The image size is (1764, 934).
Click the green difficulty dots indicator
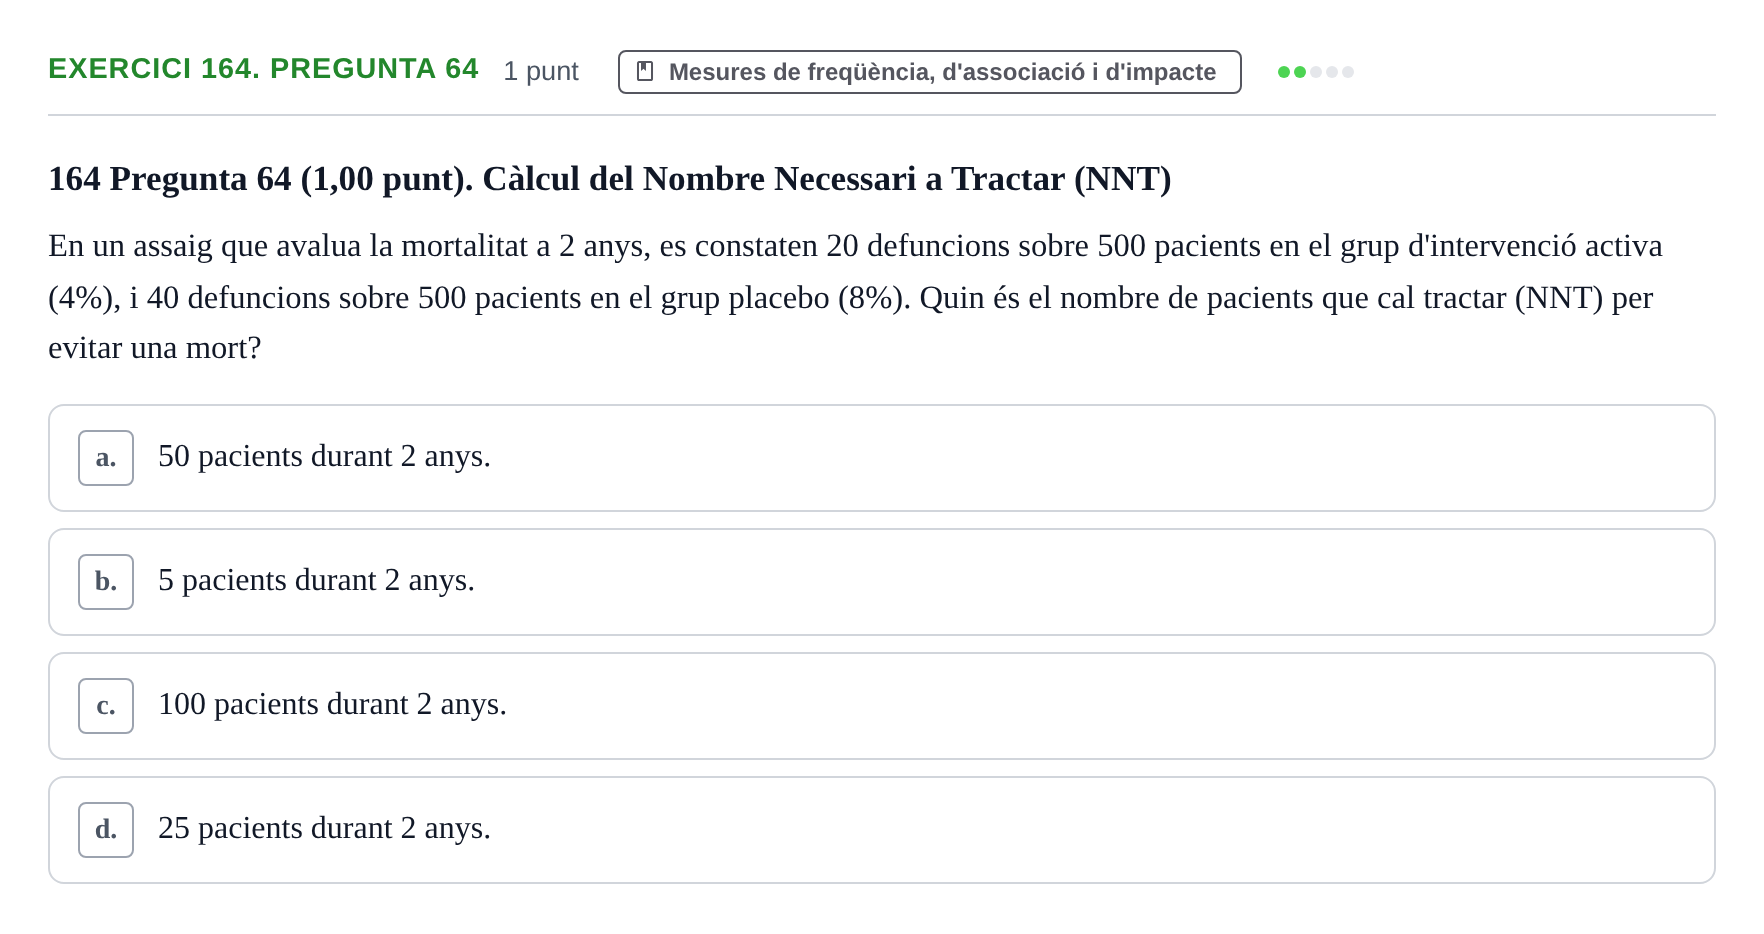pos(1316,72)
